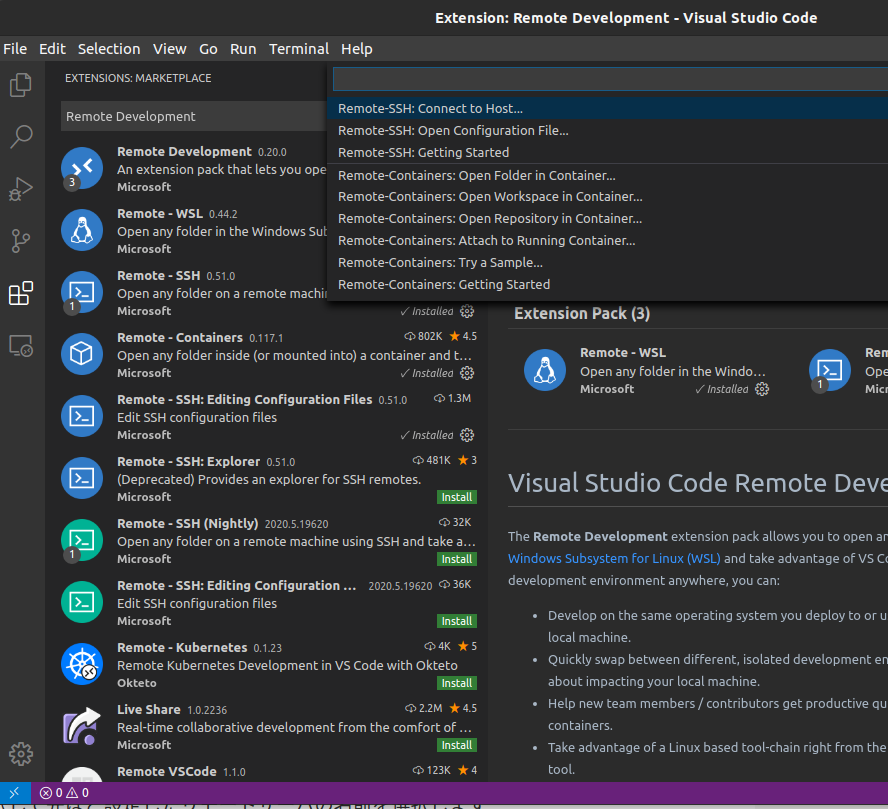Choose Remote-Containers: Getting Started

(607, 285)
